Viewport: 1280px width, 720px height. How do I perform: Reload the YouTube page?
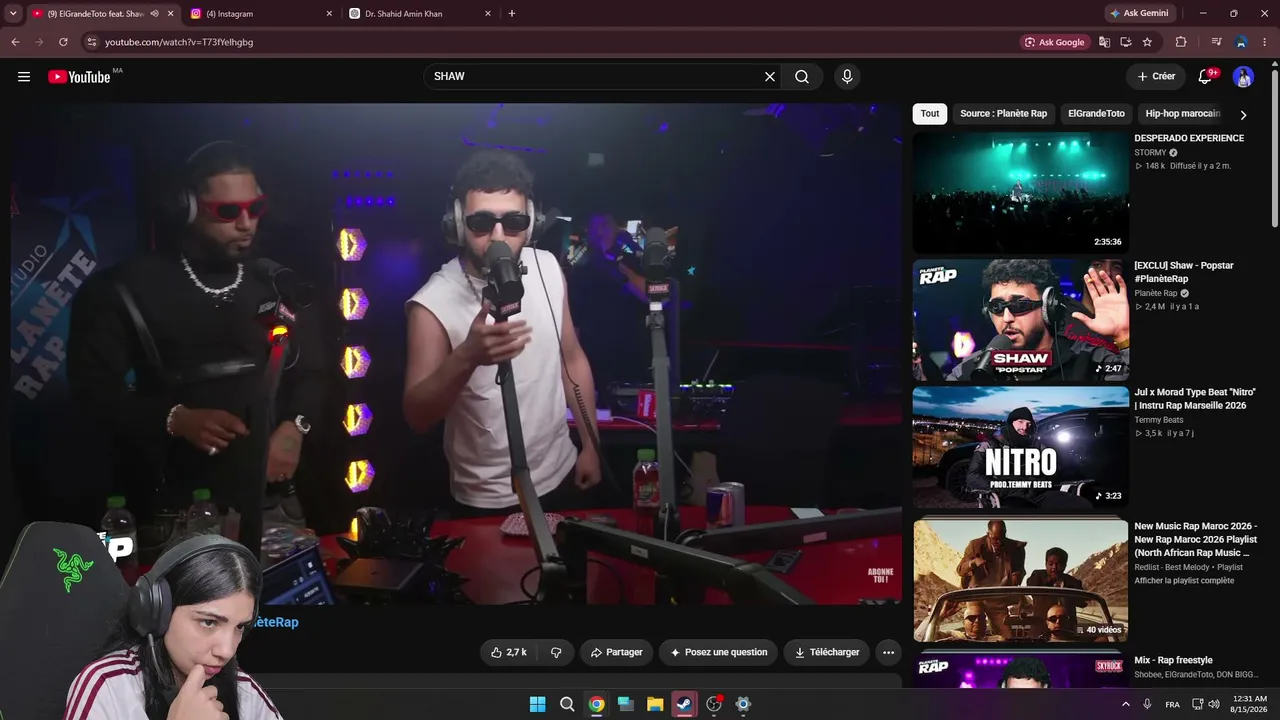pos(63,42)
